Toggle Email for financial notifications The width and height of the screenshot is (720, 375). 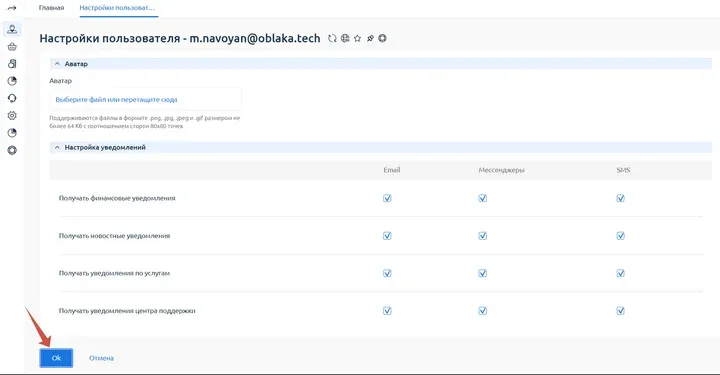tap(387, 198)
